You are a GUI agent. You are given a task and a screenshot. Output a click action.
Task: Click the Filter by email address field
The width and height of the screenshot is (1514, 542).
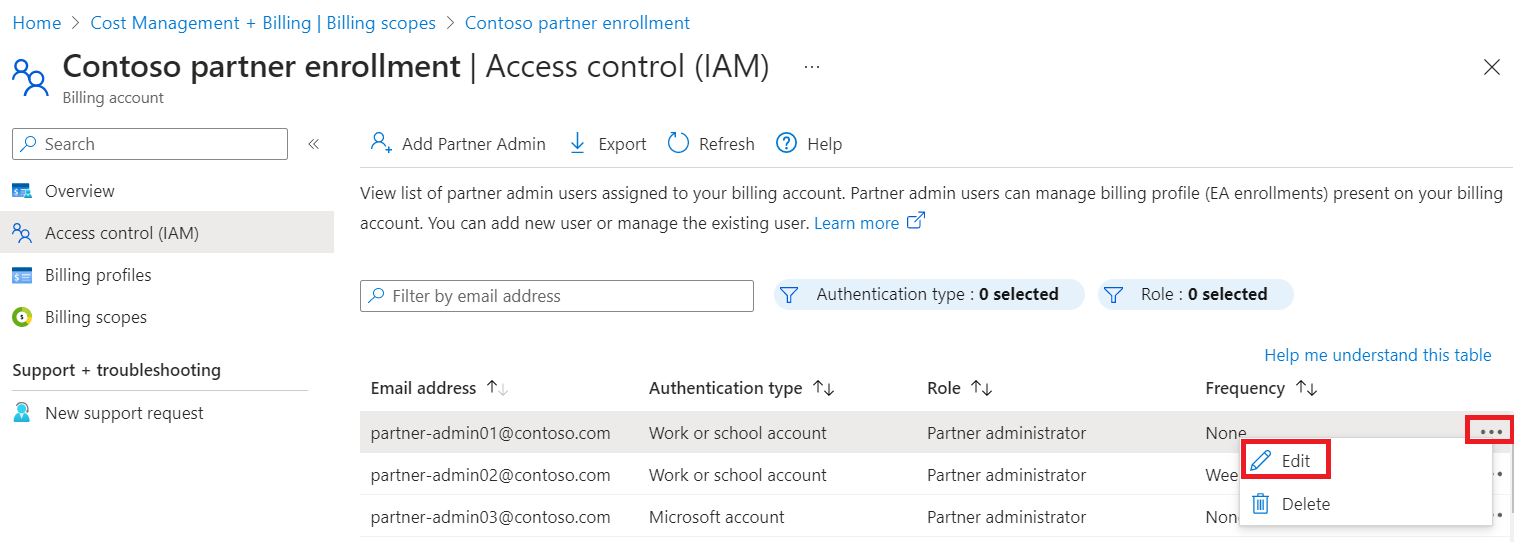coord(556,296)
